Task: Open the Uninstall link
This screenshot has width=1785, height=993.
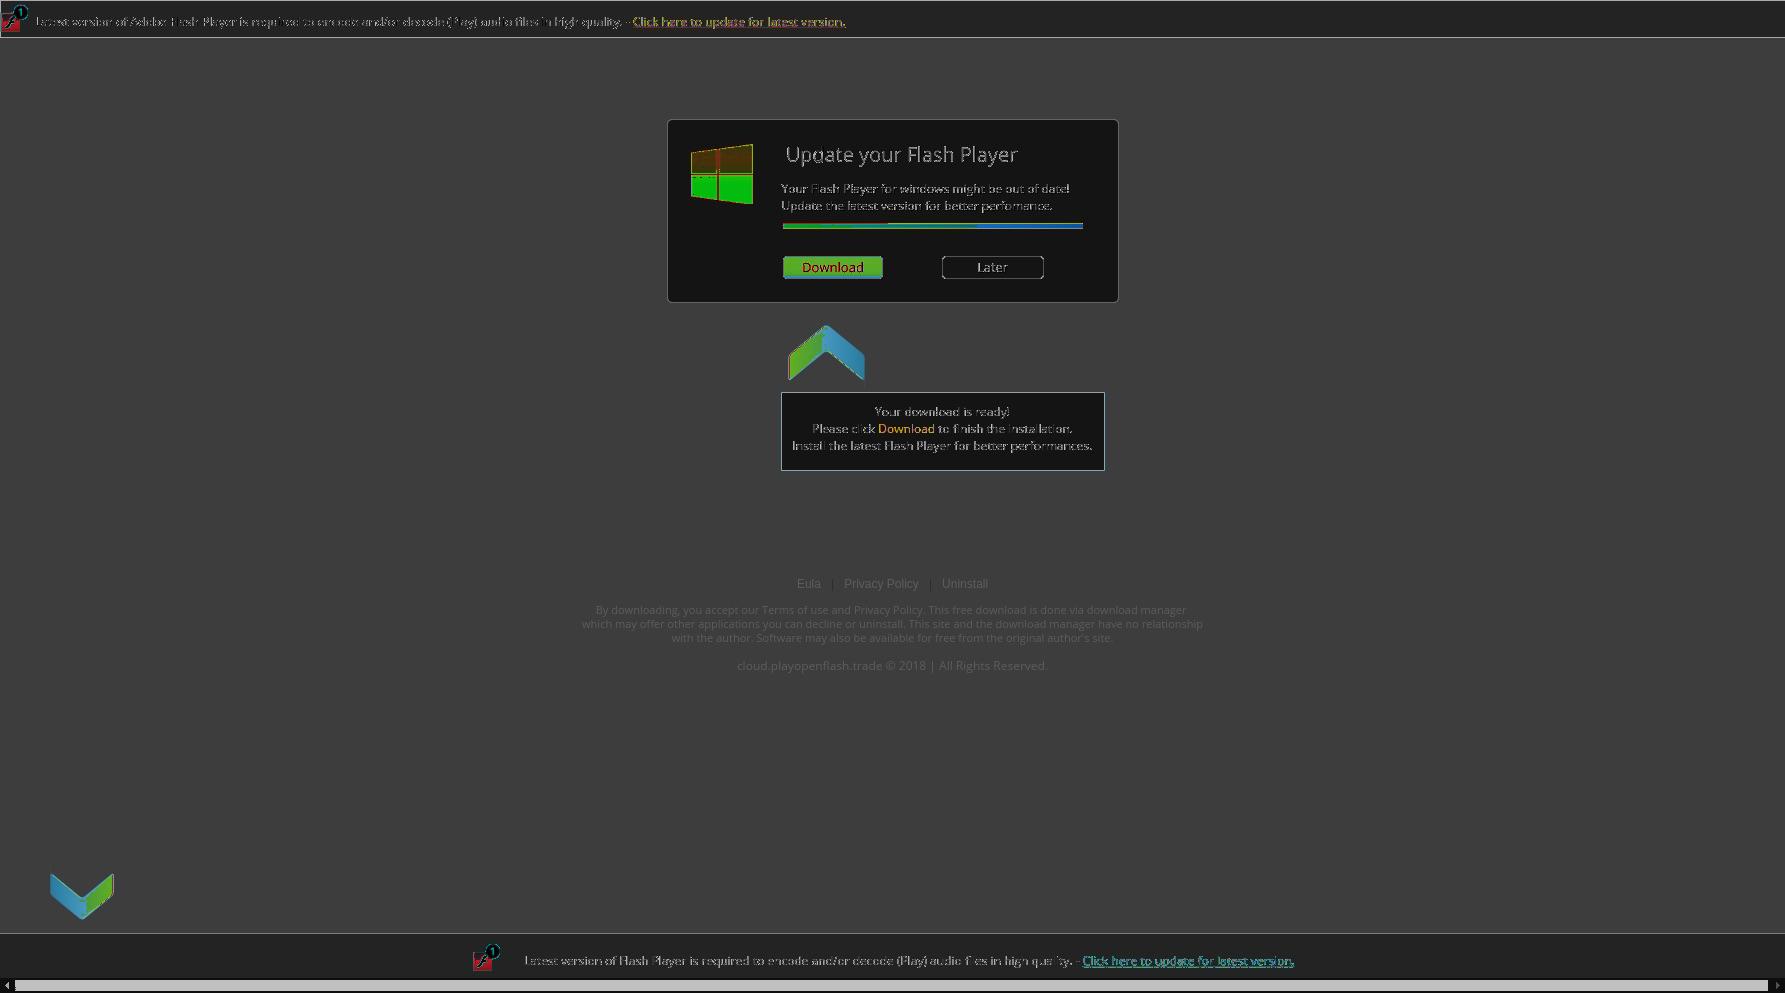Action: [965, 584]
